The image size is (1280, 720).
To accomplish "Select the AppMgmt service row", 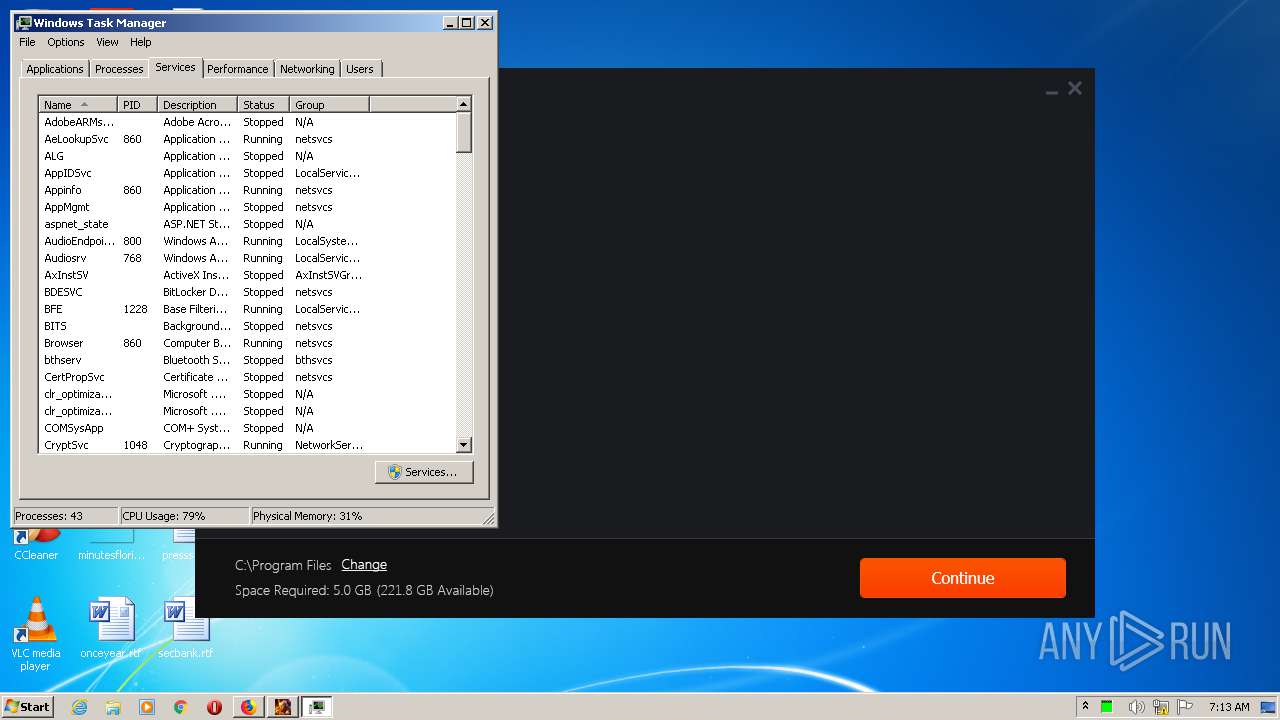I will (x=247, y=207).
